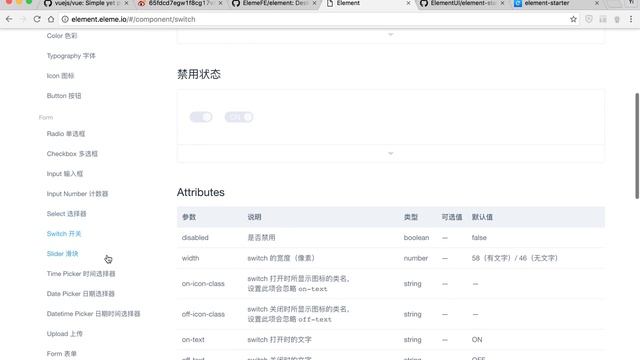Open Slider 滑块 in sidebar
640x360 pixels.
point(62,254)
